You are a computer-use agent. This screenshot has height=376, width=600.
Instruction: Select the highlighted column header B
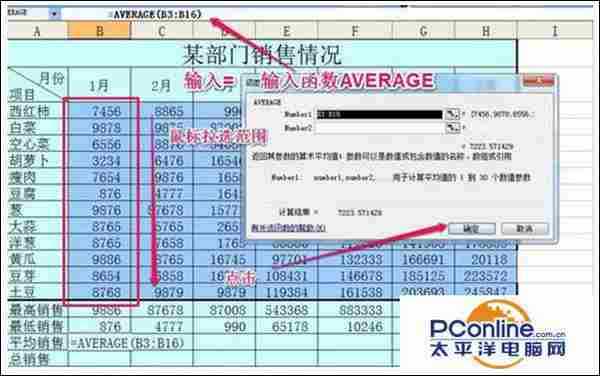[x=99, y=31]
